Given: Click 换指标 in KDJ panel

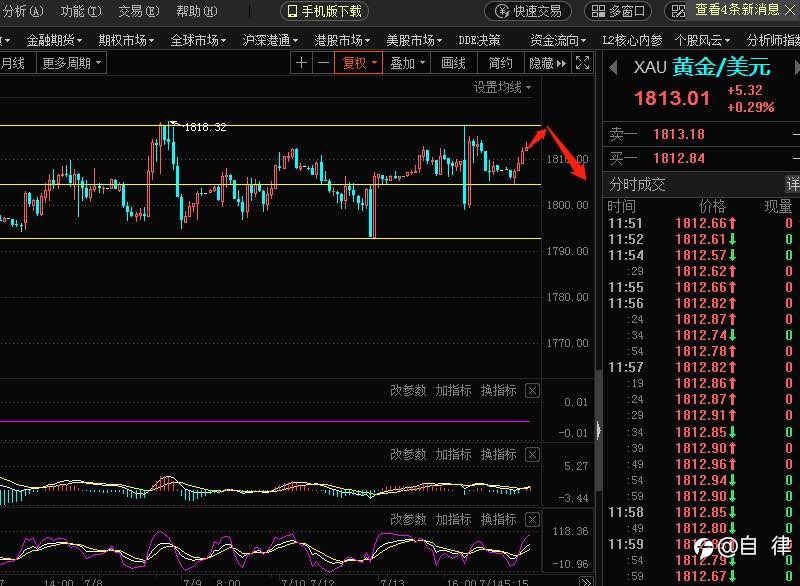Looking at the screenshot, I should tap(498, 519).
